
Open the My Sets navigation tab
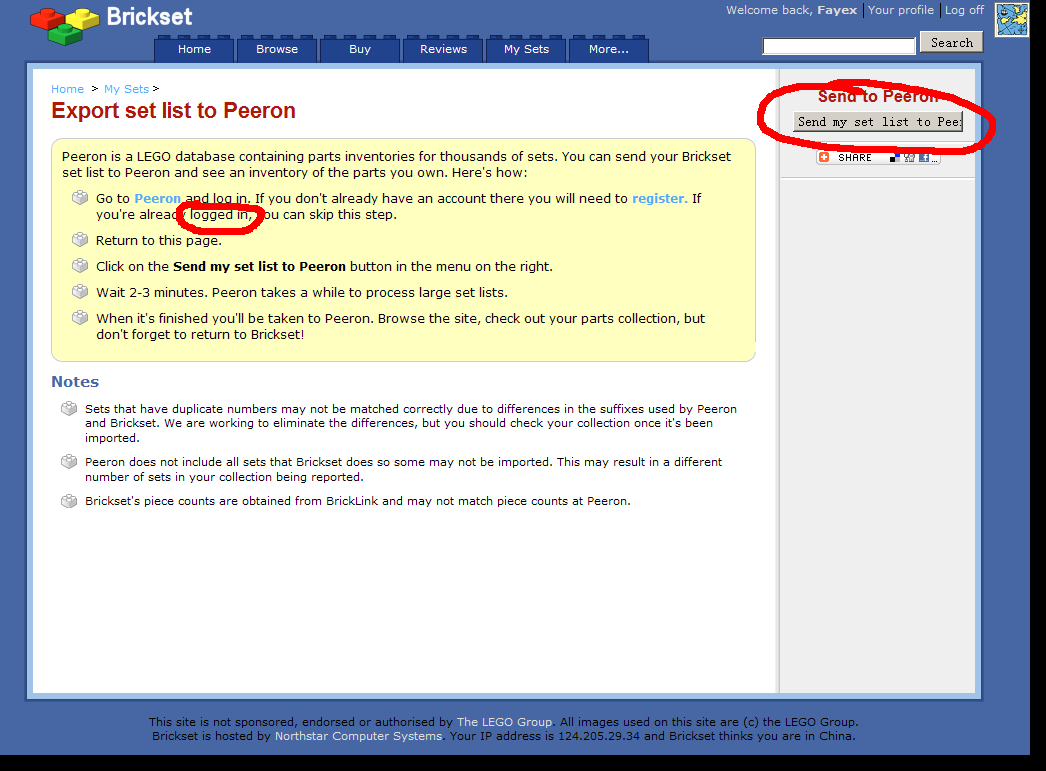pyautogui.click(x=526, y=49)
